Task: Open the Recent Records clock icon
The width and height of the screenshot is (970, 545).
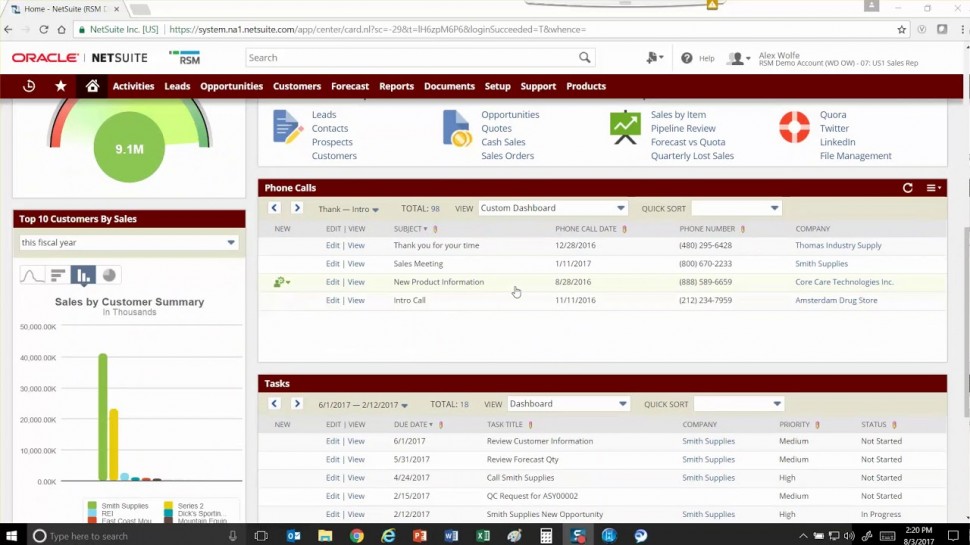Action: click(29, 86)
